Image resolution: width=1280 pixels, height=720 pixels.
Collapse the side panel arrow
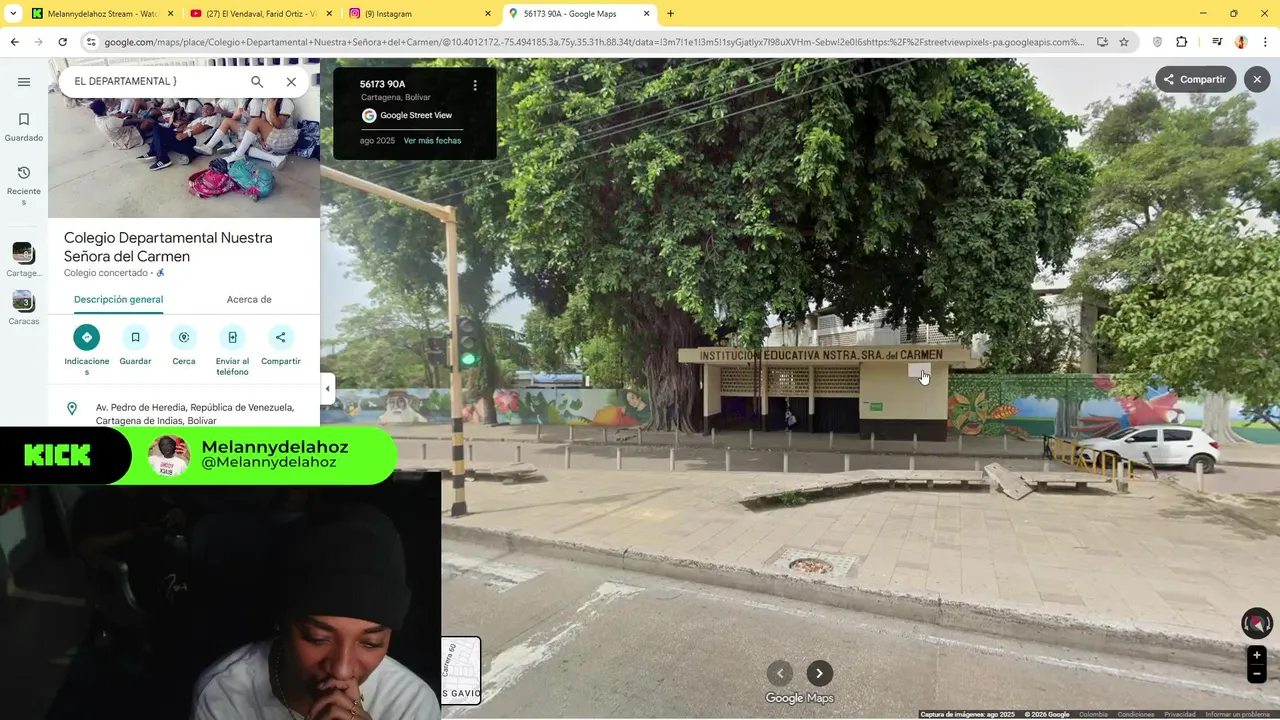[x=327, y=389]
